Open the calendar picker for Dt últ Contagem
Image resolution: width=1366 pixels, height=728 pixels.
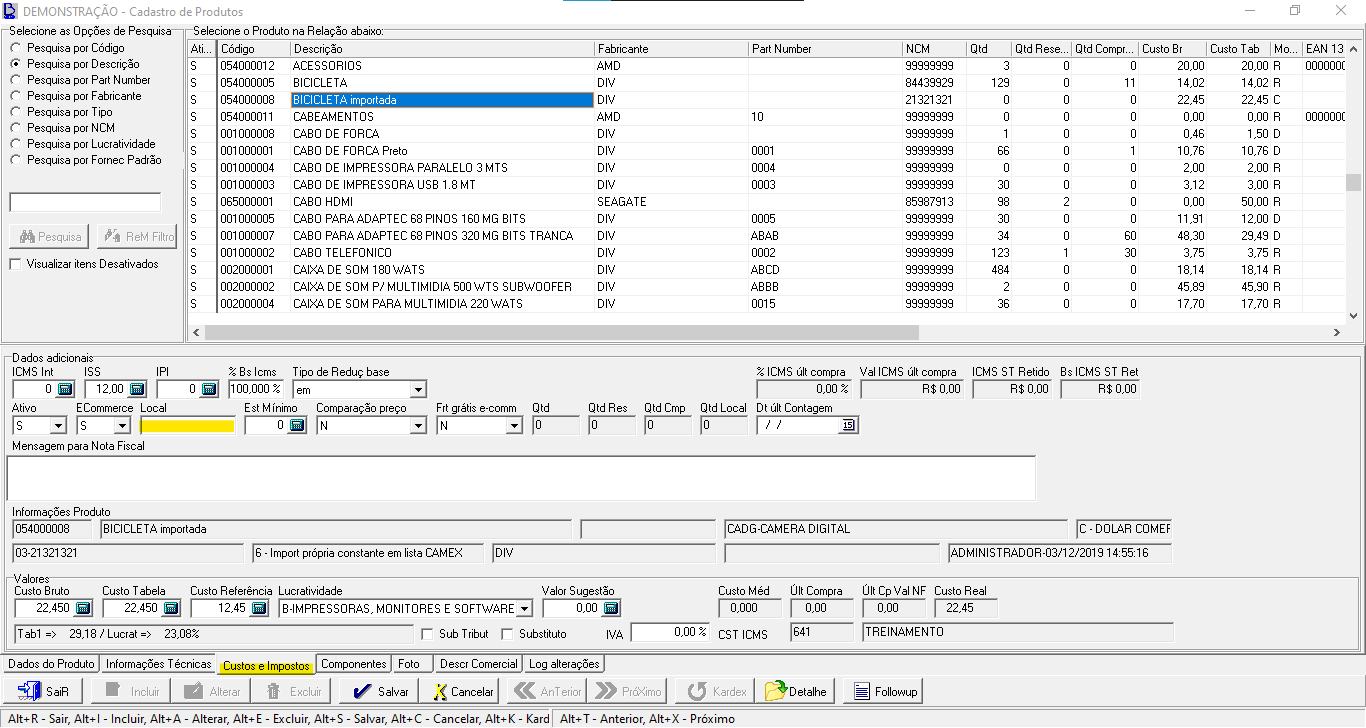click(848, 425)
